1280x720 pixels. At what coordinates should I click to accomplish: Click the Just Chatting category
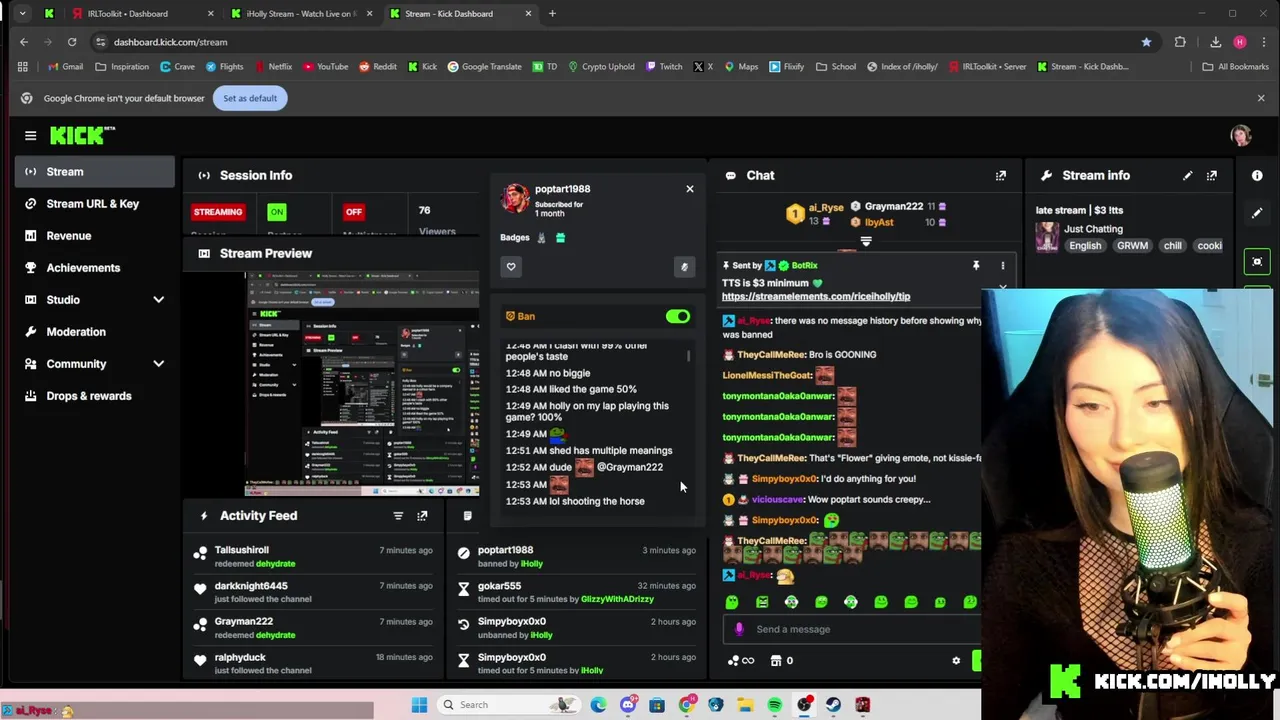click(1093, 229)
